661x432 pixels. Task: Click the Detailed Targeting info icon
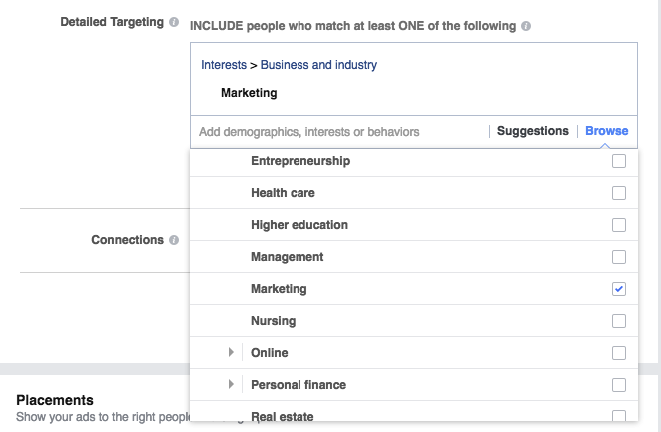coord(174,22)
